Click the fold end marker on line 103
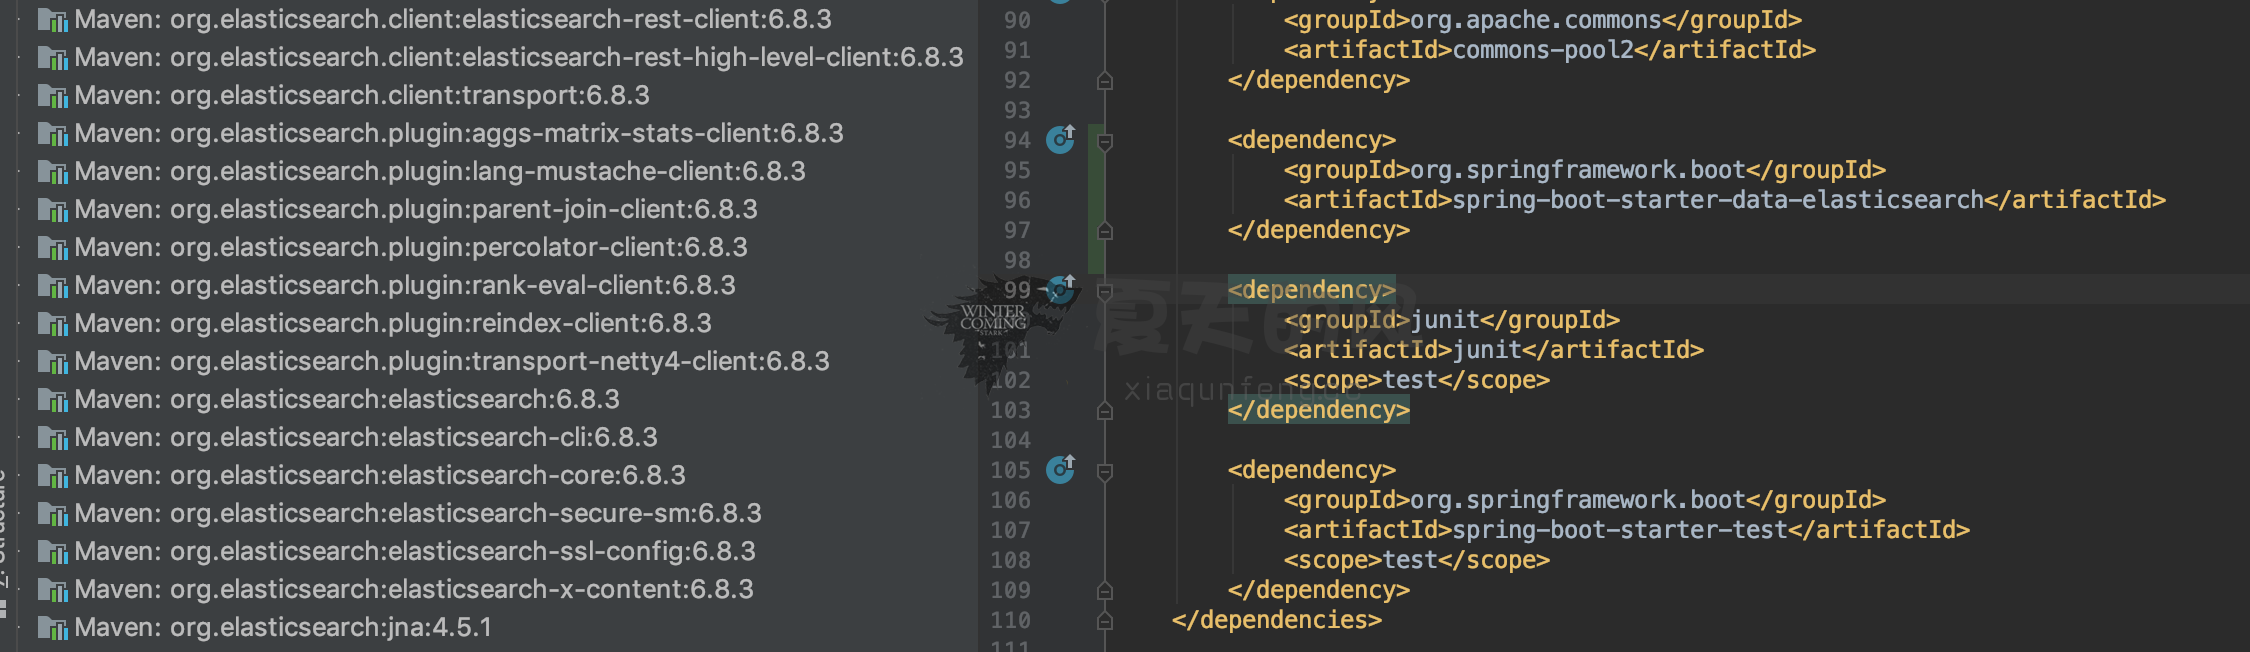 [1105, 410]
